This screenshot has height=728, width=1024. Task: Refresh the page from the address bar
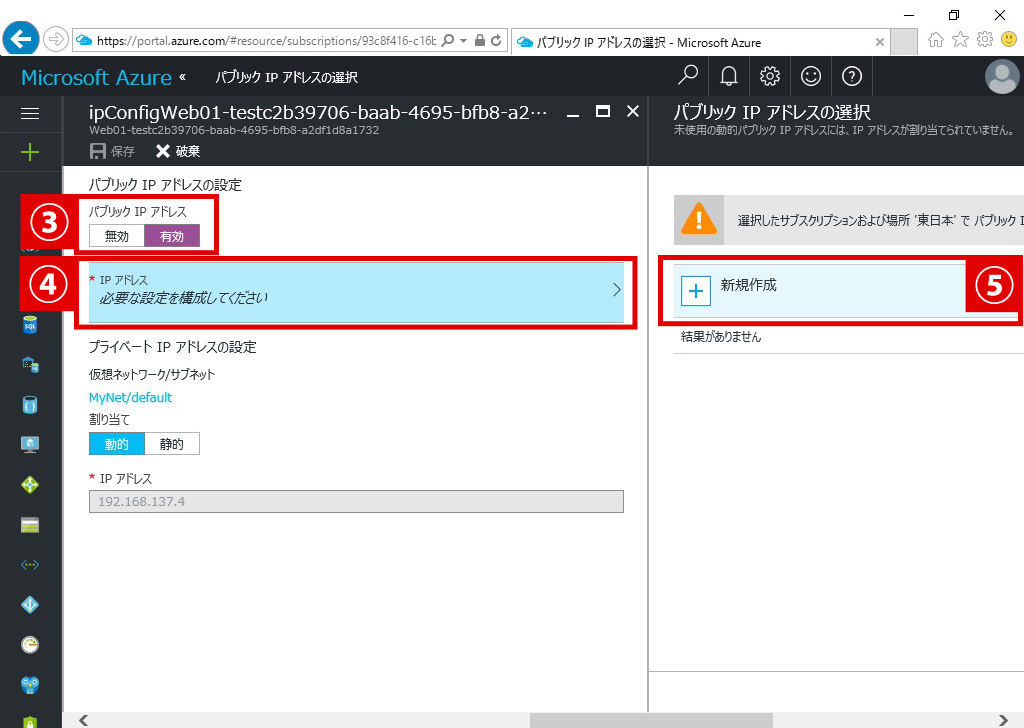point(496,40)
